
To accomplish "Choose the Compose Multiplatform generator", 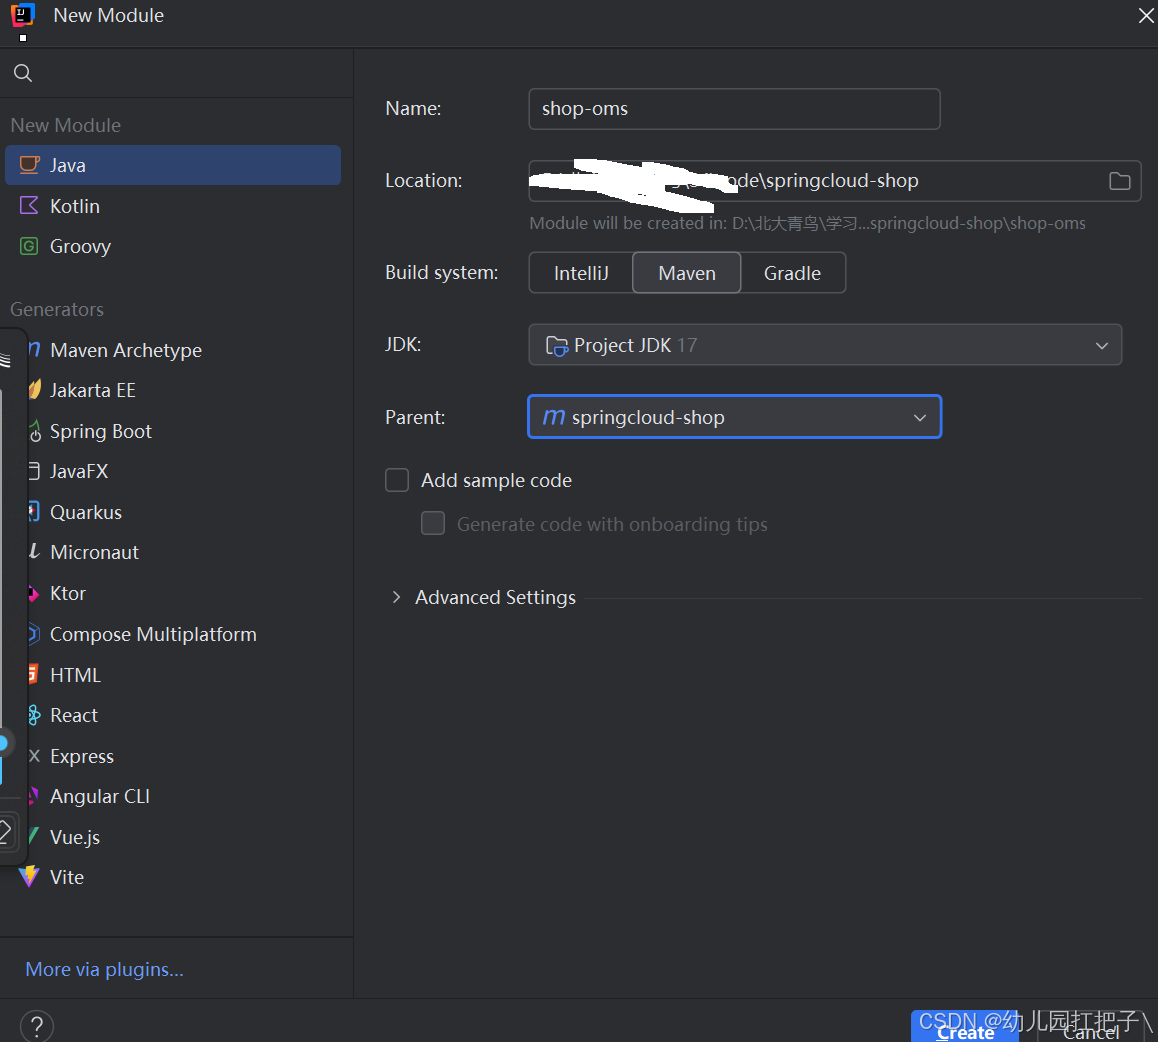I will [x=153, y=634].
